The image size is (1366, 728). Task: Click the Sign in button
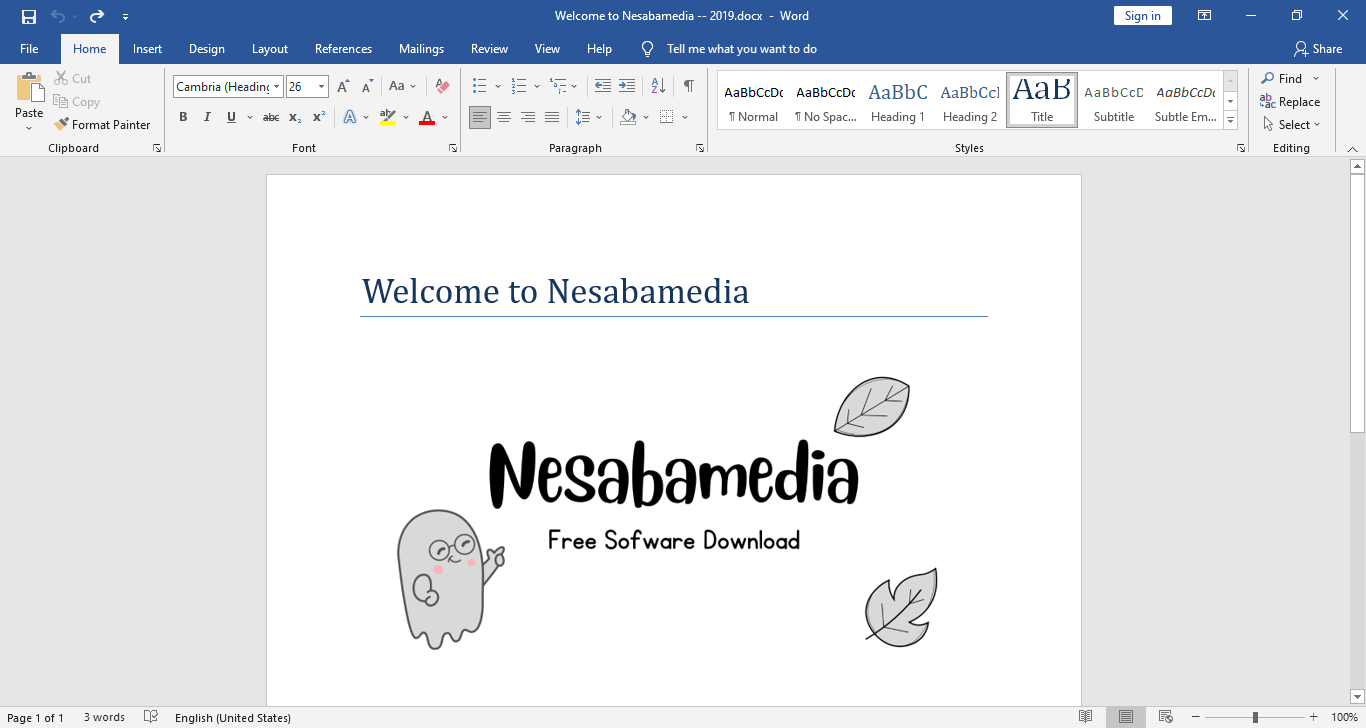click(x=1142, y=16)
